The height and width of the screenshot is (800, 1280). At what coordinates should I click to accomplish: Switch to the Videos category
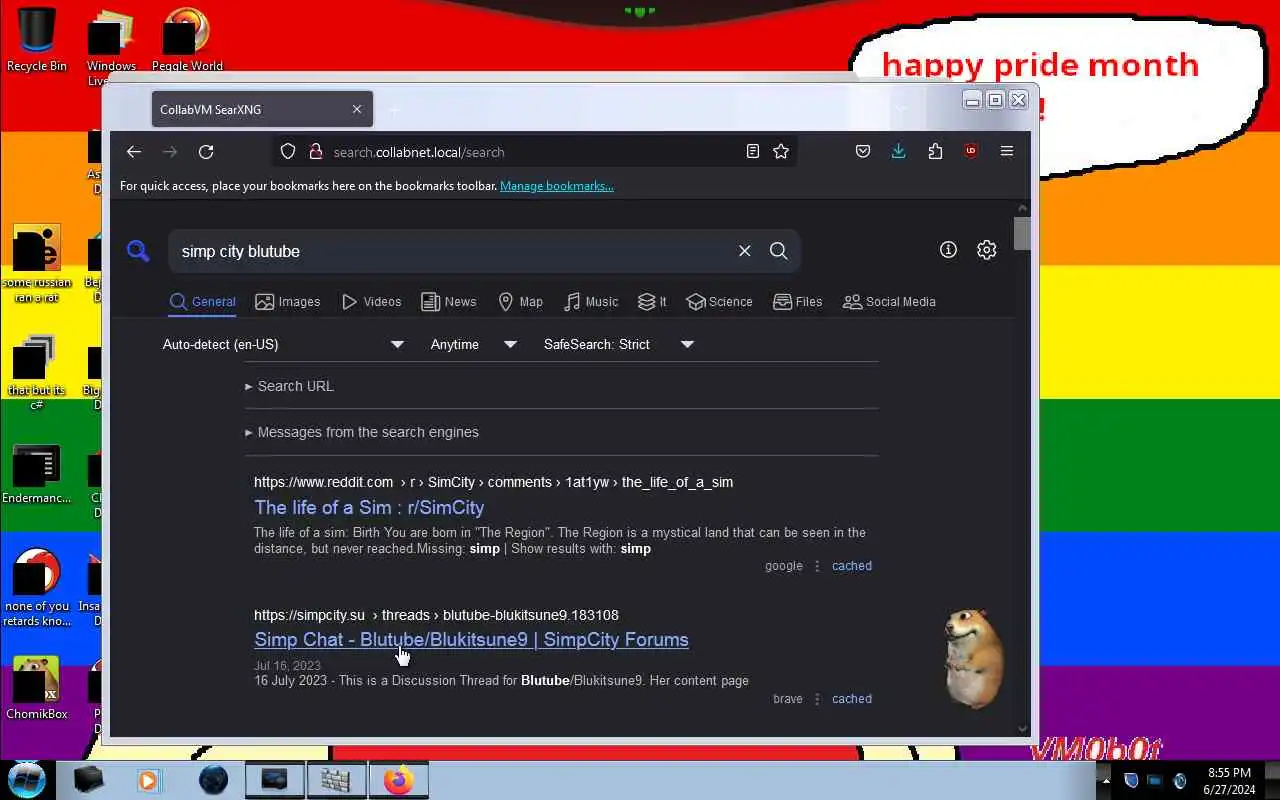[x=372, y=302]
